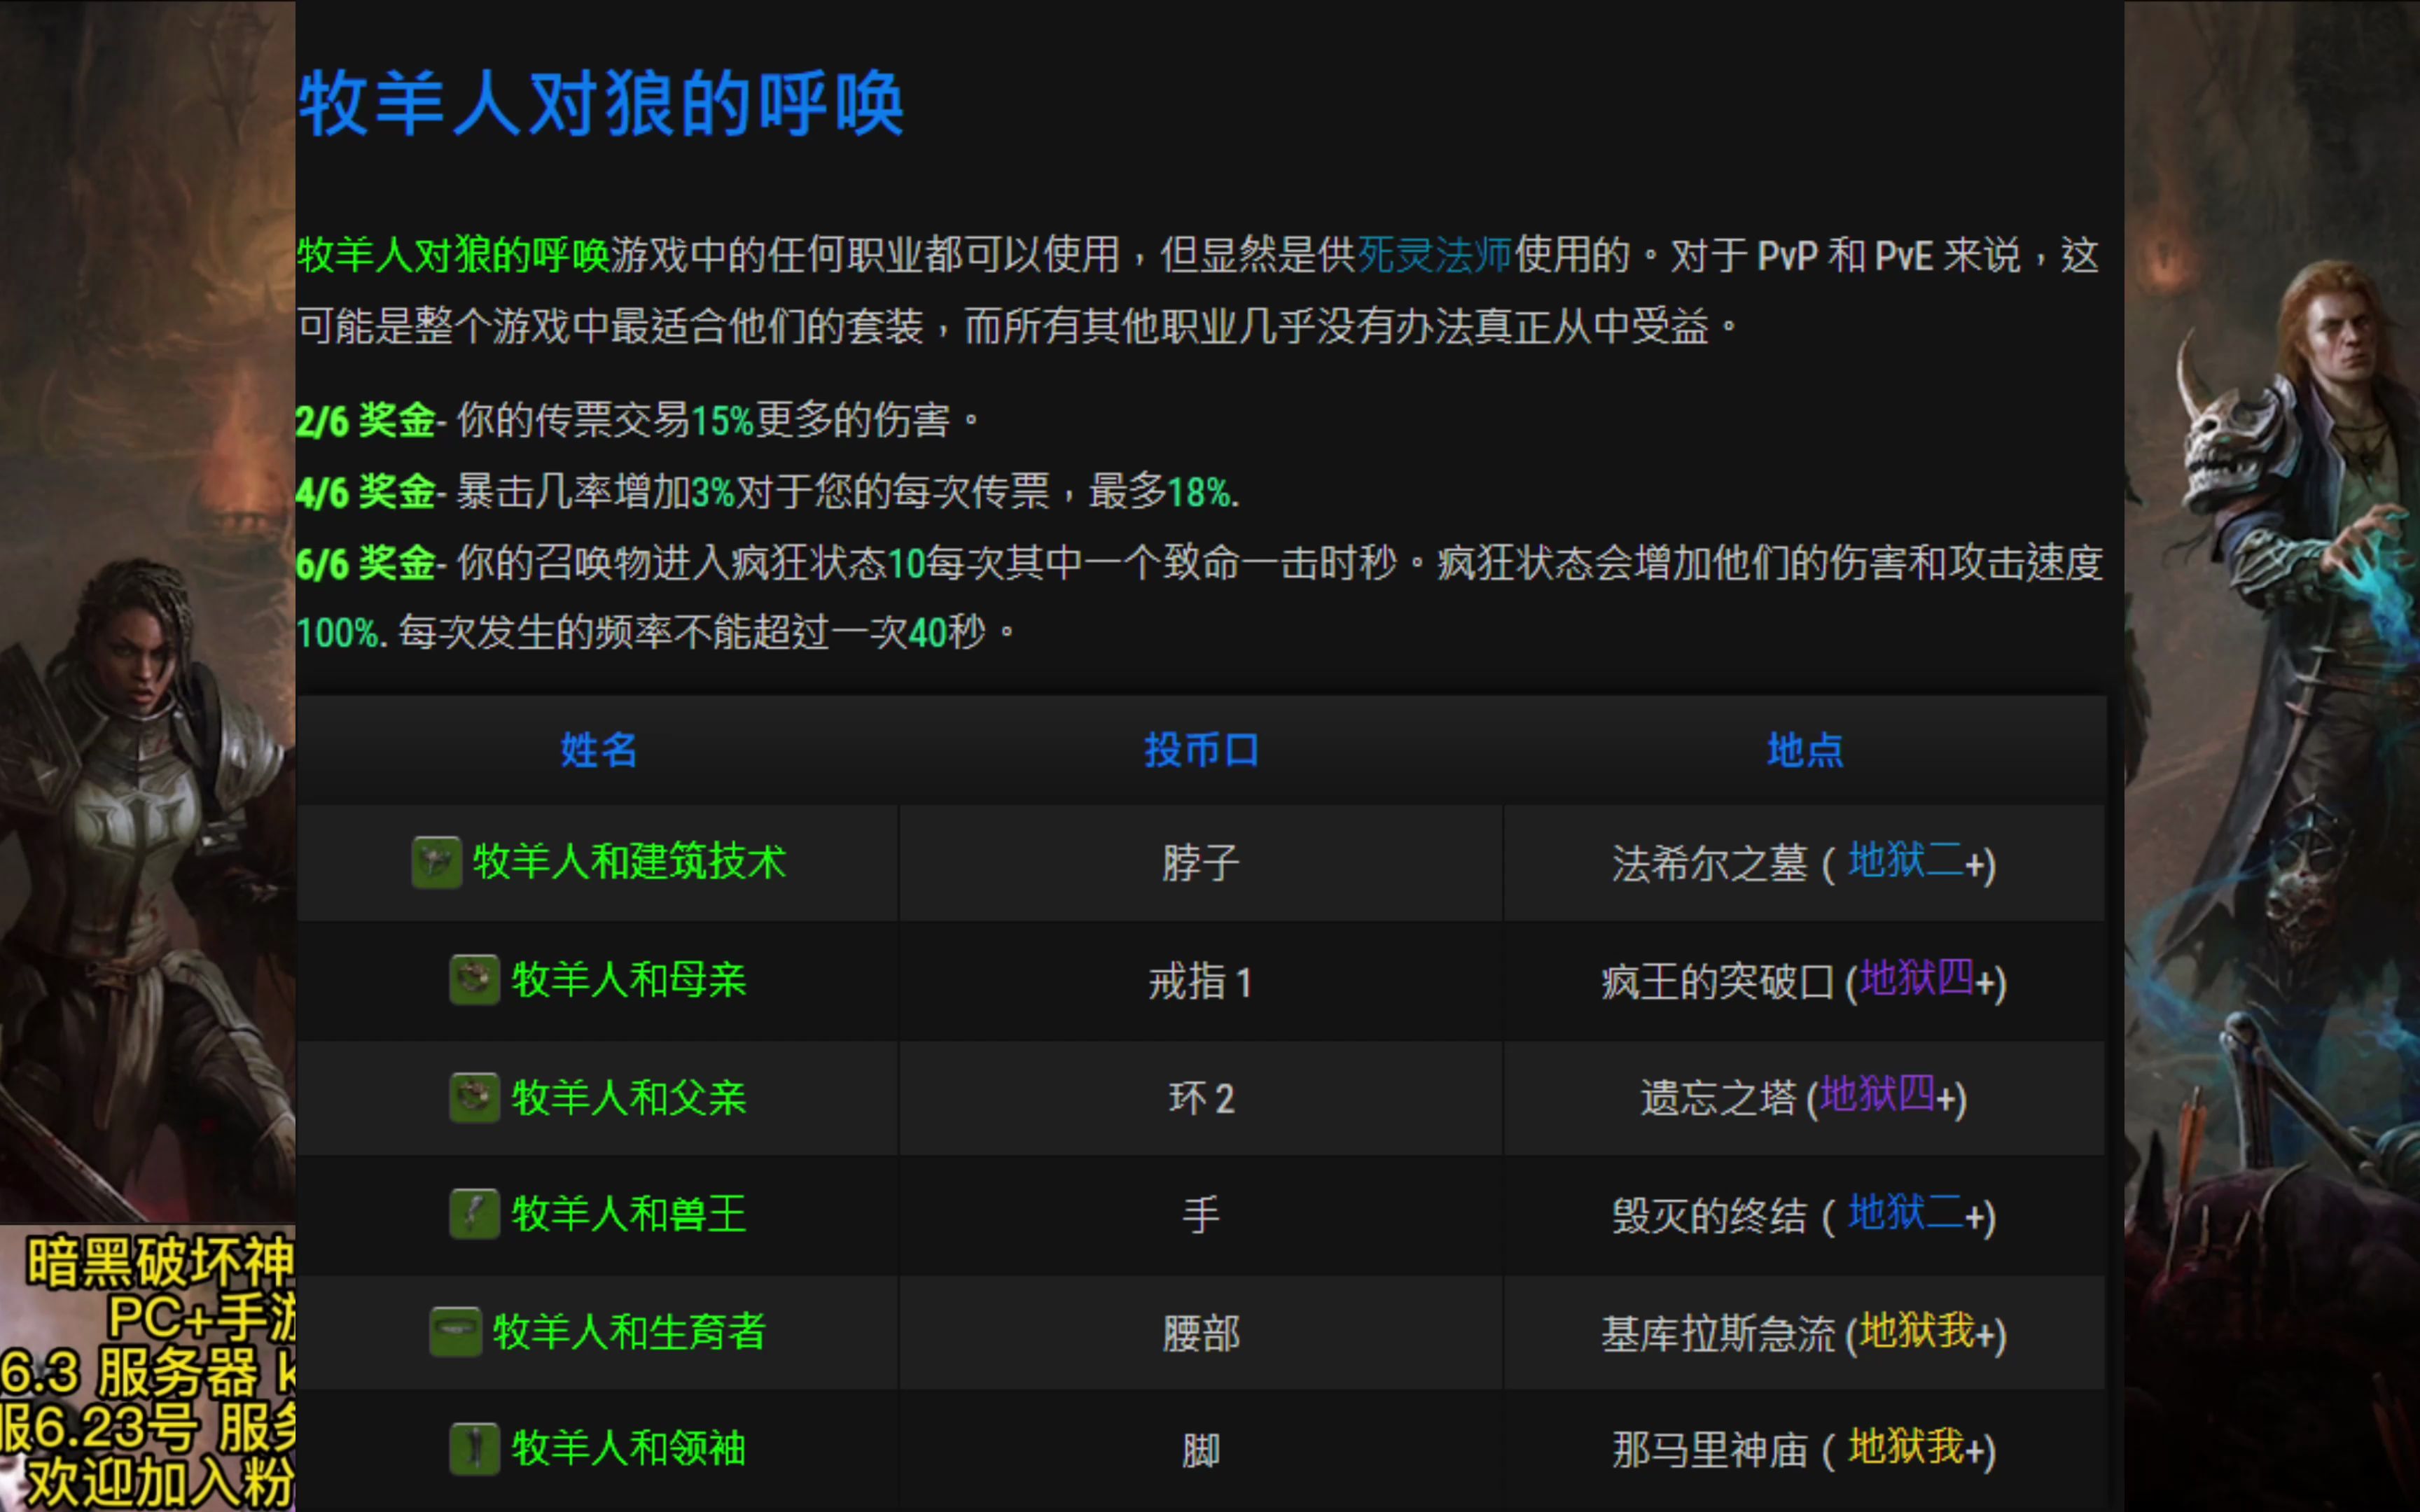The height and width of the screenshot is (1512, 2420).
Task: Click the 6/6 奖金 bonus label
Action: pyautogui.click(x=366, y=563)
